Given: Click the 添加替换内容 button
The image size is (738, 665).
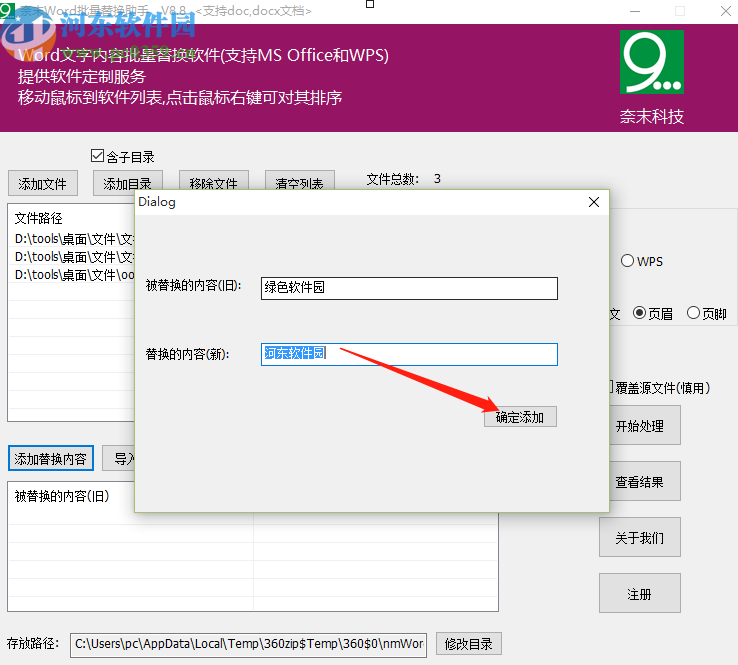Looking at the screenshot, I should (x=51, y=458).
